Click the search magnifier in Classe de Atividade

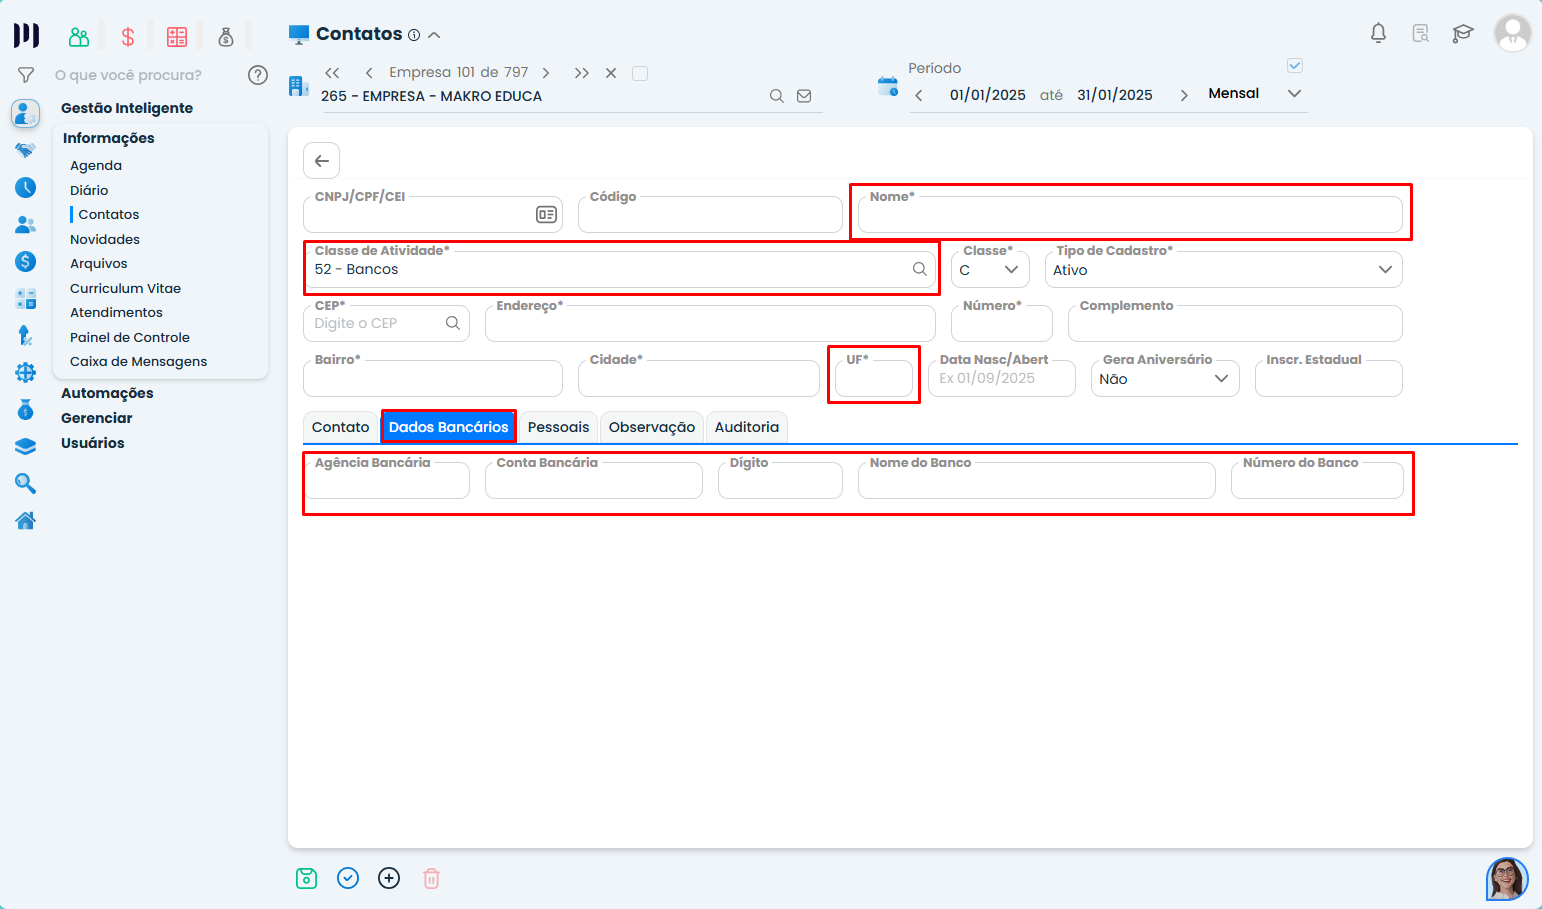tap(919, 269)
